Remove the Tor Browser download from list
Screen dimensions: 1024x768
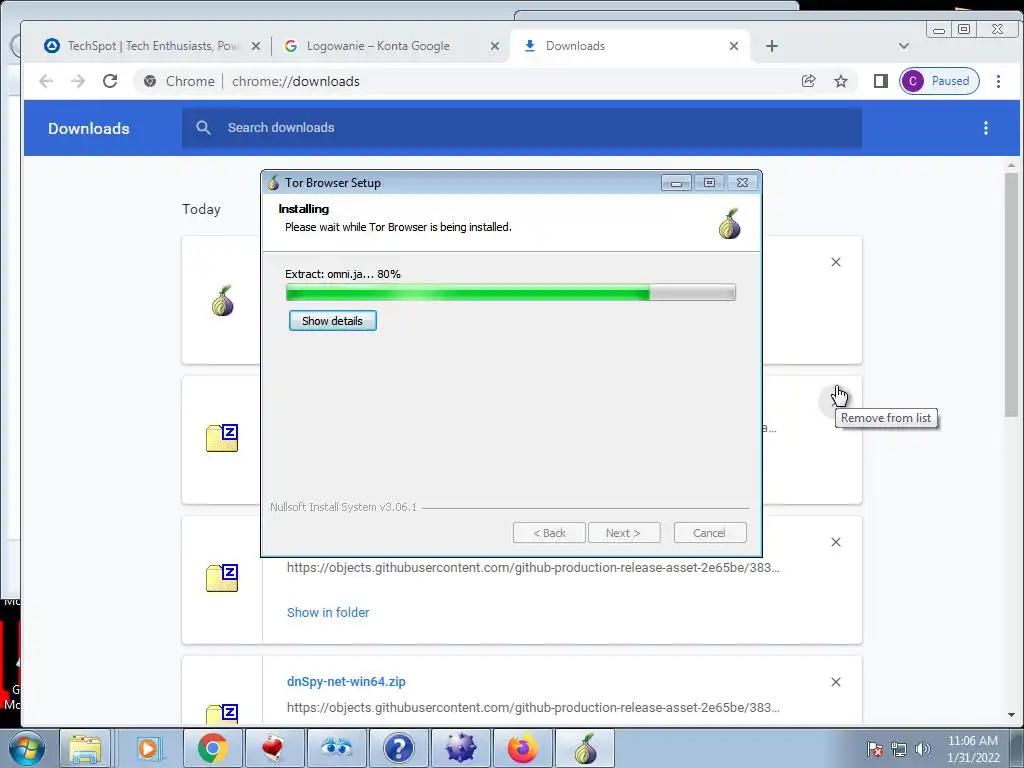[x=836, y=262]
